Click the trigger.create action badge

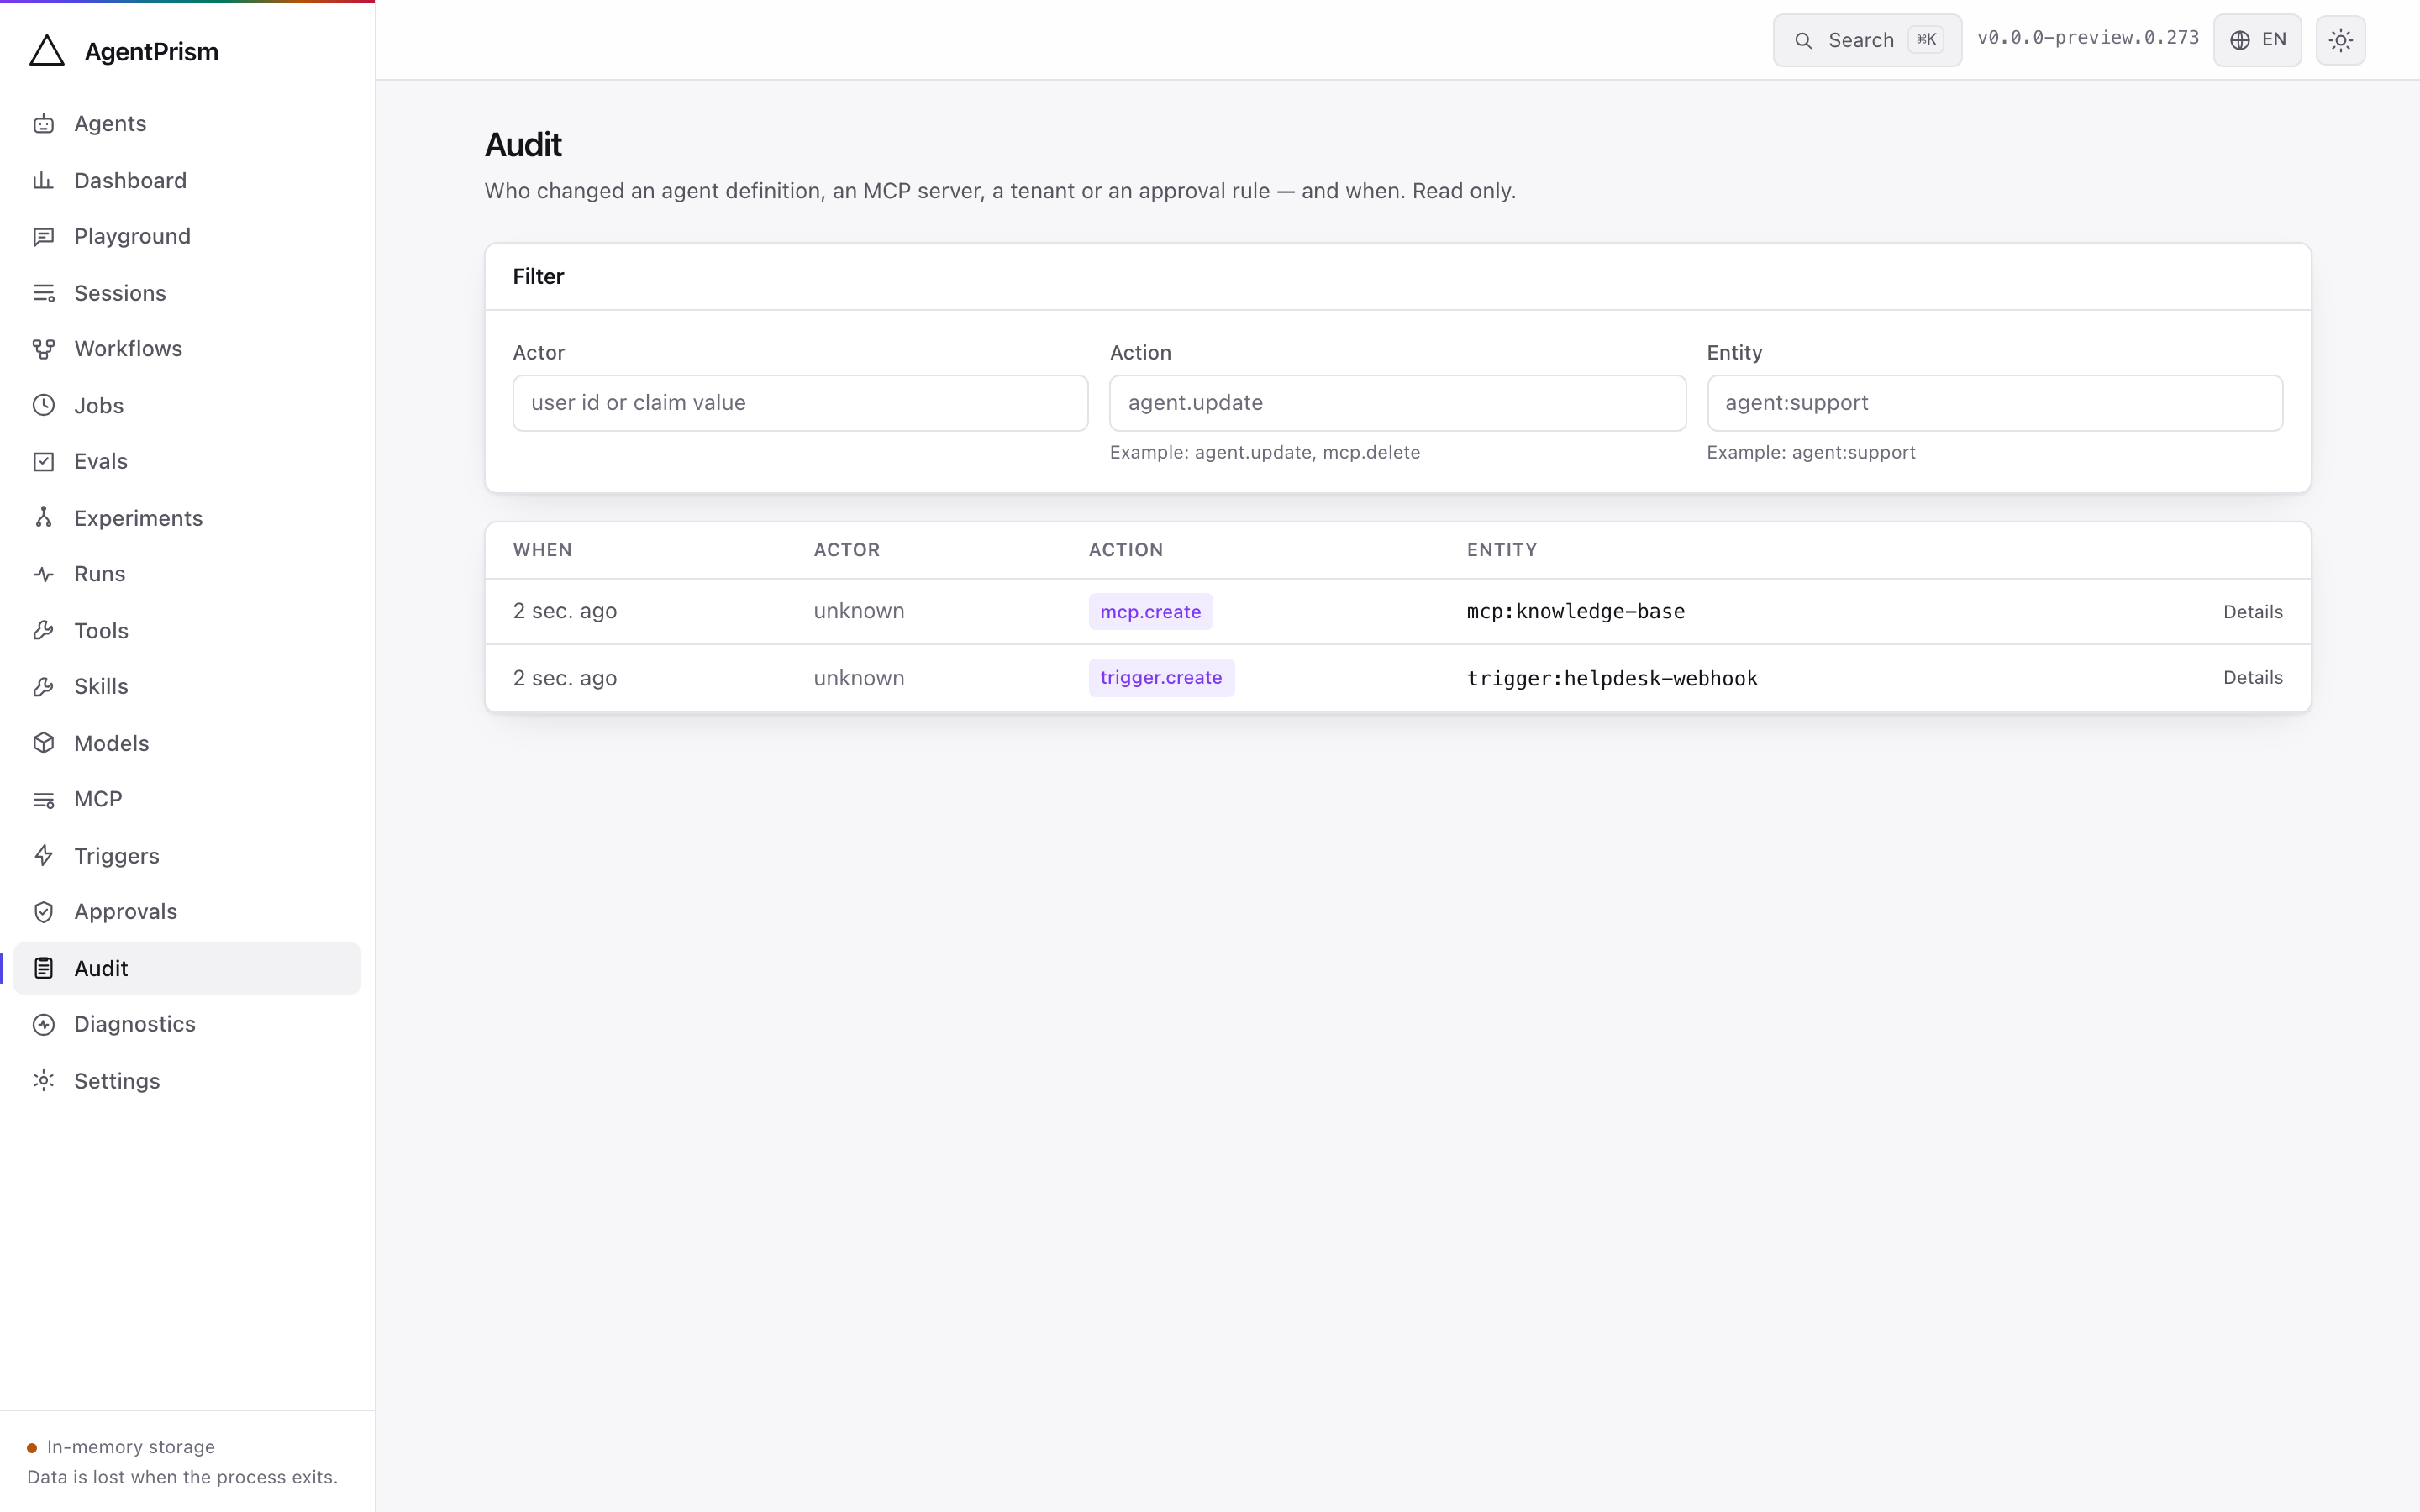point(1161,678)
